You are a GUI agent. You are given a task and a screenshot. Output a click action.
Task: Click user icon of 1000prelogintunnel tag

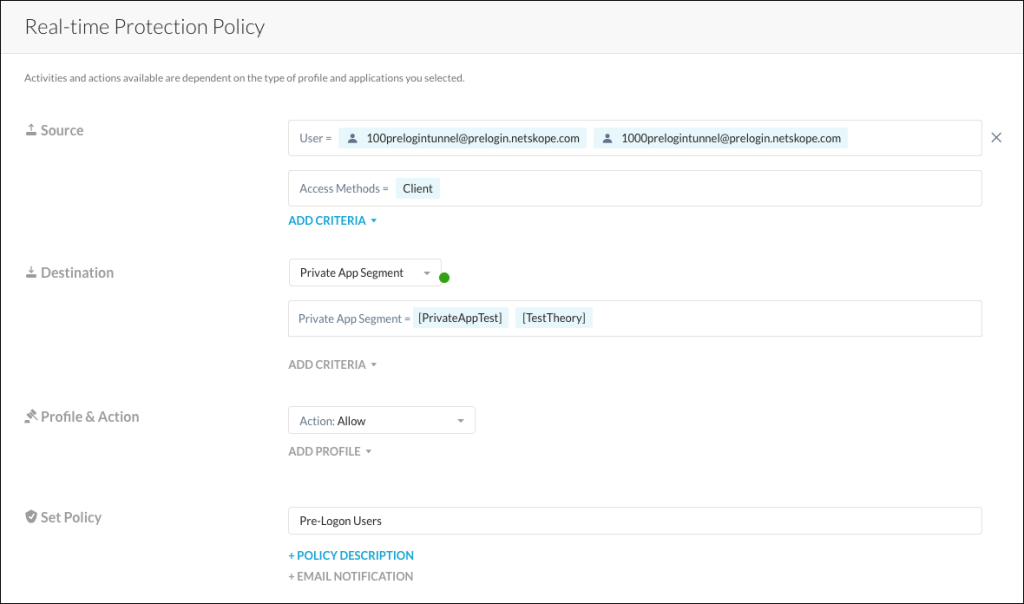(x=607, y=138)
